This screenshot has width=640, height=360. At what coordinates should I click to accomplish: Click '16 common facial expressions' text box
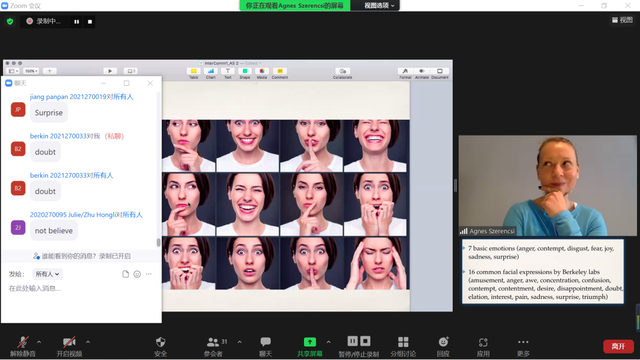pyautogui.click(x=545, y=284)
